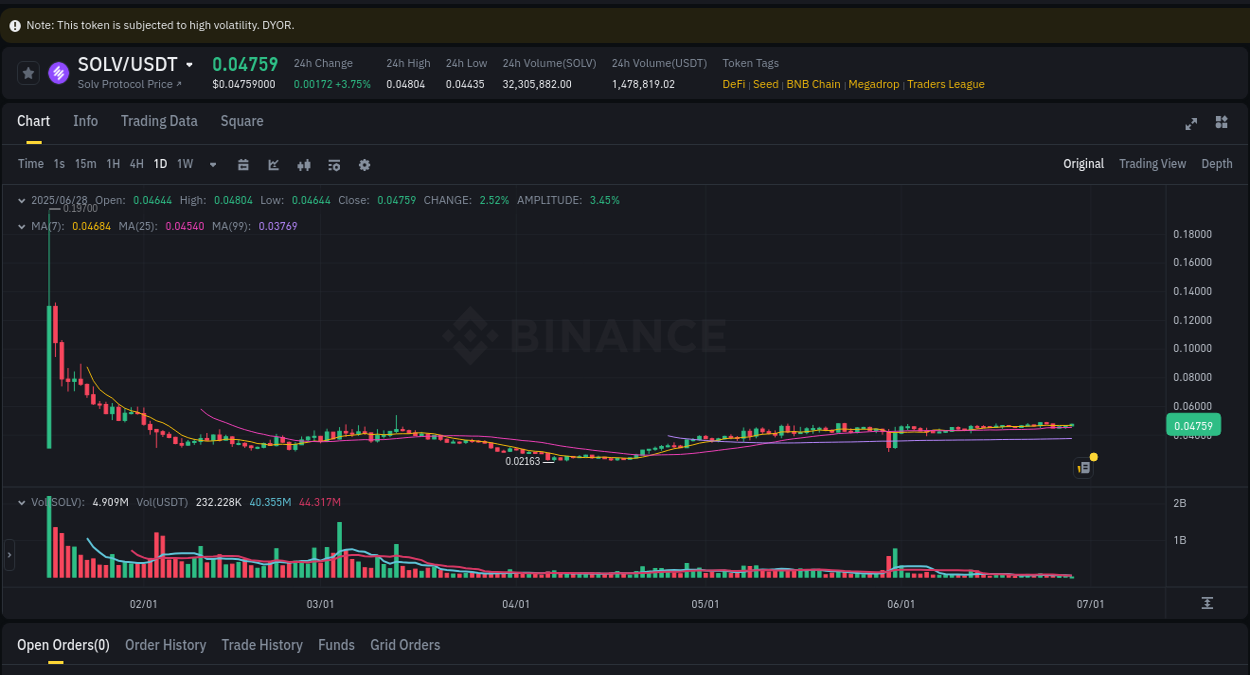Screen dimensions: 1250x675
Task: Expand the chart to fullscreen with arrows icon
Action: (1191, 124)
